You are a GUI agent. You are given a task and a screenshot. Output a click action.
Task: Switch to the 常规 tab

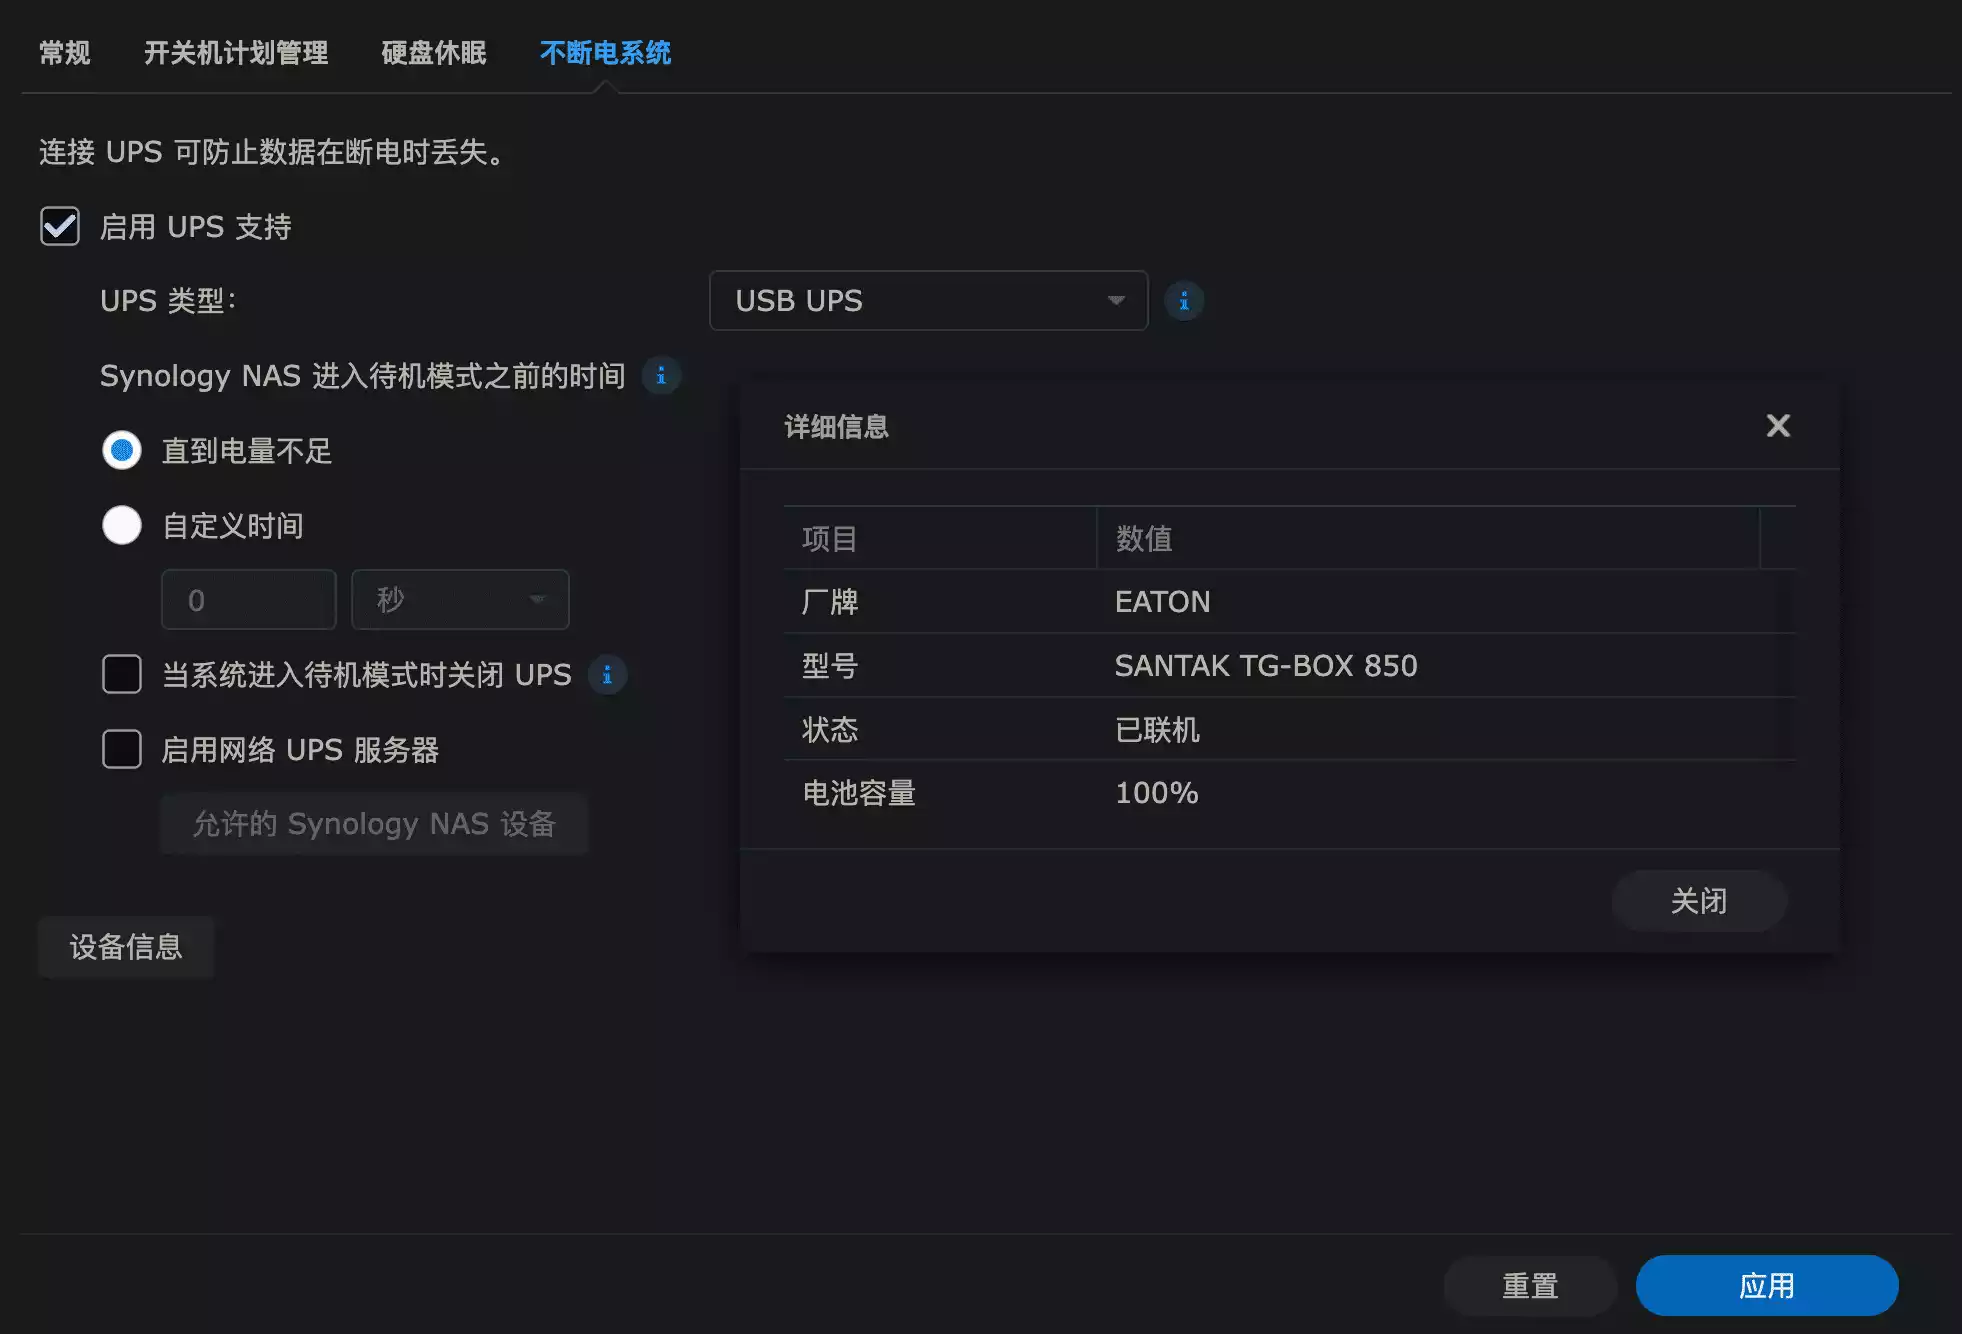click(x=64, y=52)
